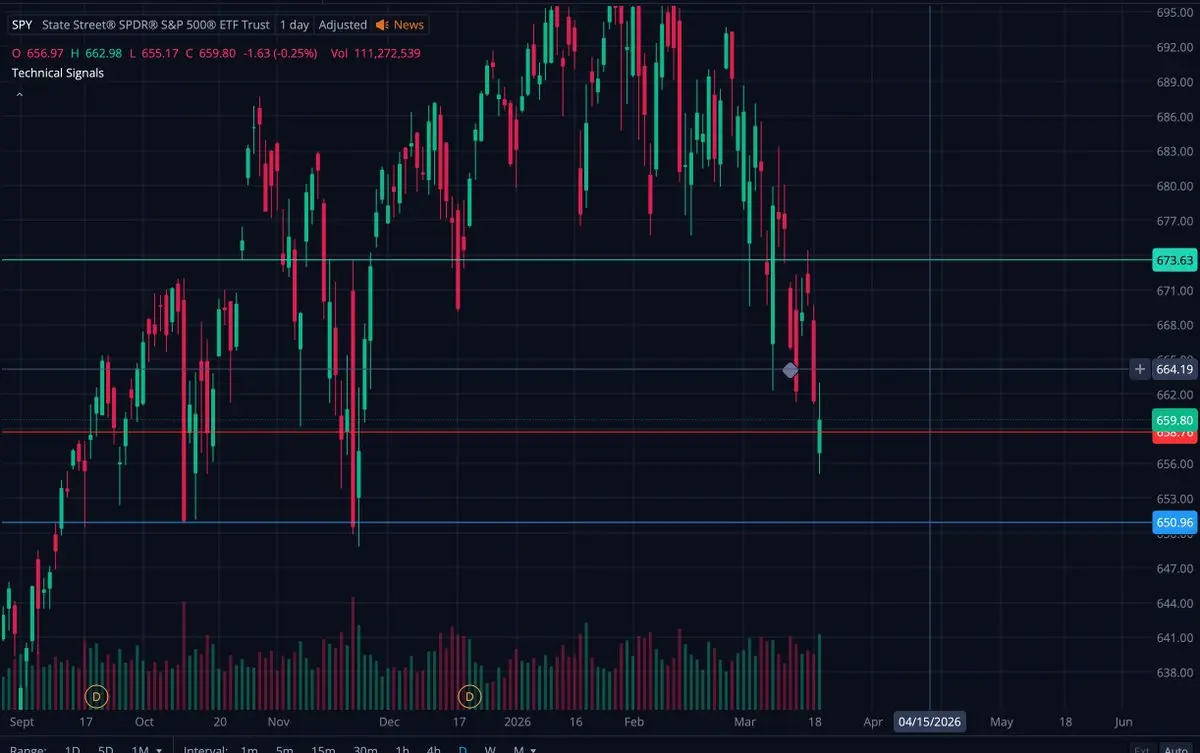Toggle the Adjusted price setting
Viewport: 1200px width, 753px height.
click(x=343, y=25)
